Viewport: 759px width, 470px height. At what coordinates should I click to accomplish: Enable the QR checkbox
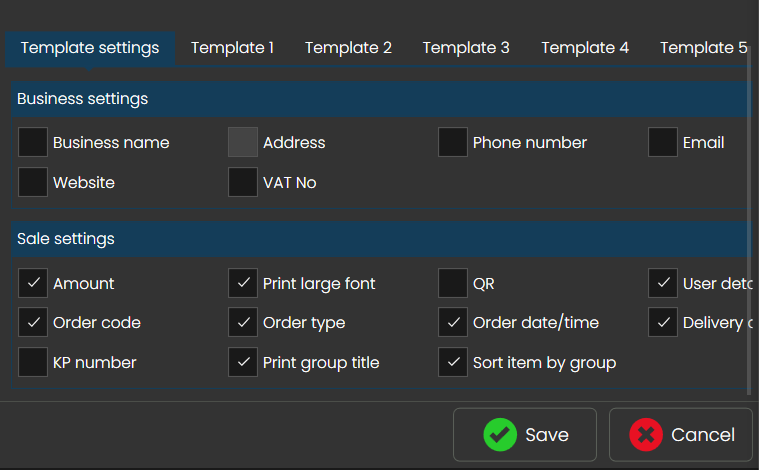click(x=453, y=284)
